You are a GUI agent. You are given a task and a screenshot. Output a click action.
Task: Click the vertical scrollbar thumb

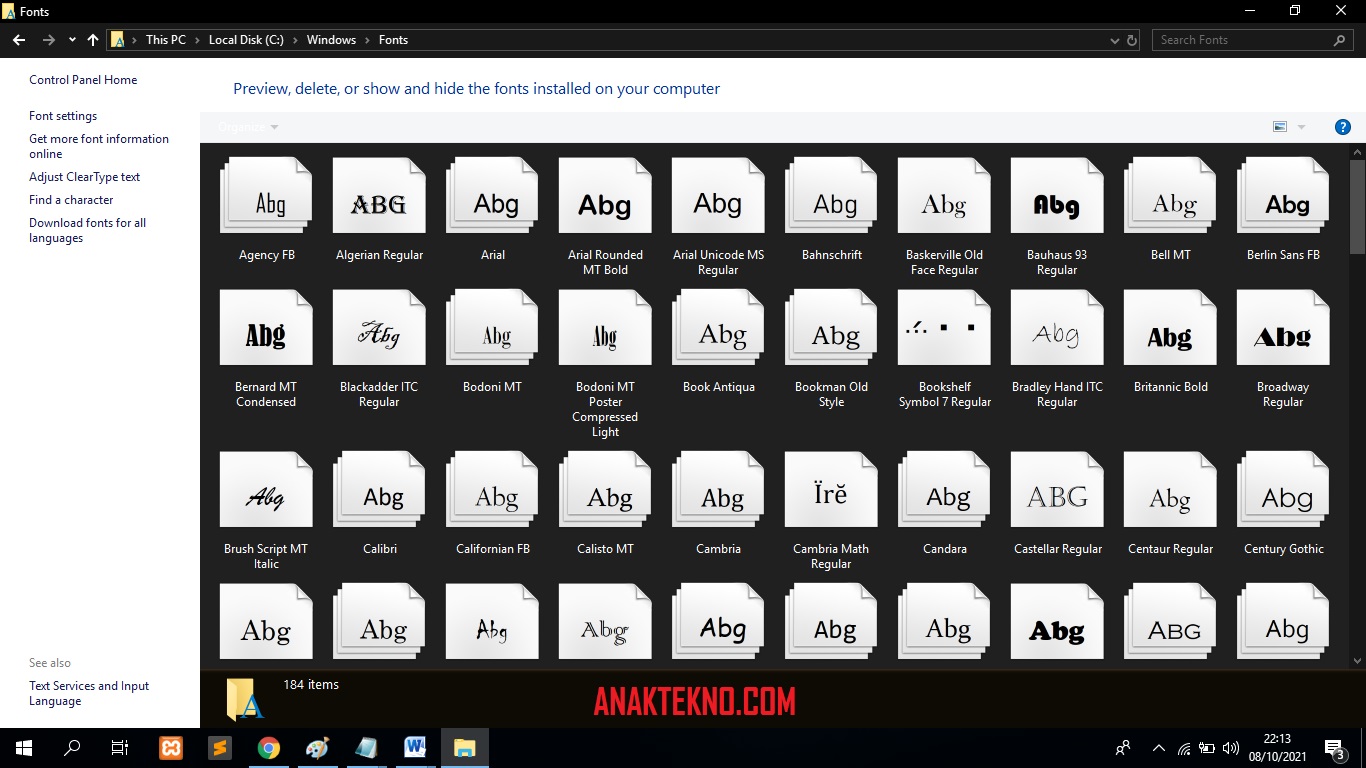pos(1357,205)
